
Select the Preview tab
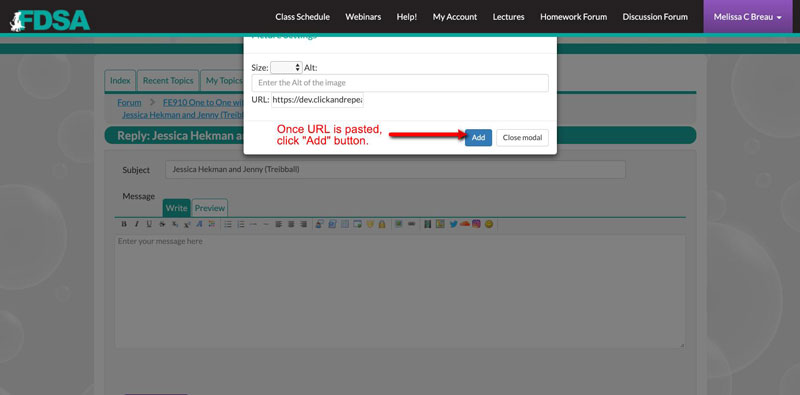[x=210, y=208]
